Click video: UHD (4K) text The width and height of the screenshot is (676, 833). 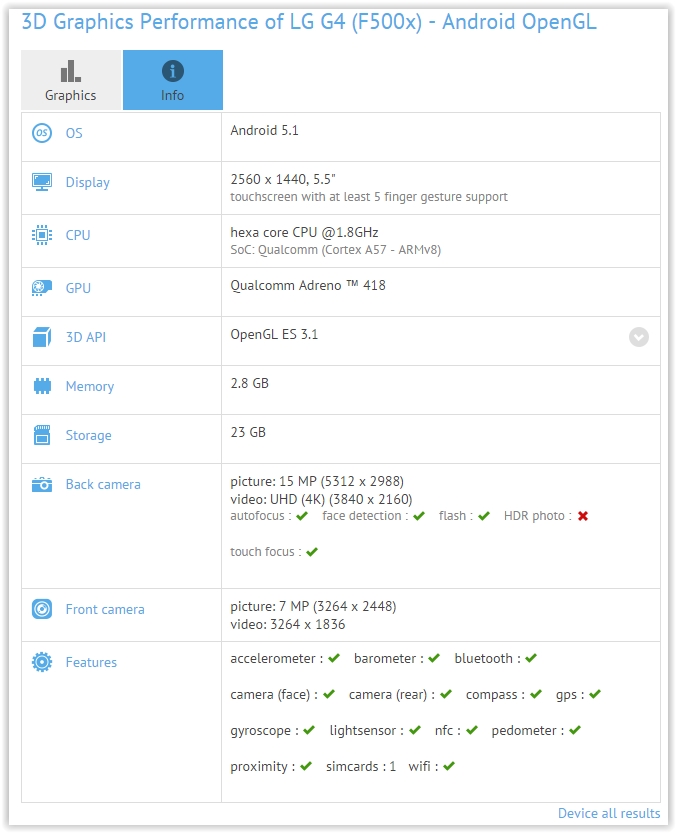(x=321, y=499)
